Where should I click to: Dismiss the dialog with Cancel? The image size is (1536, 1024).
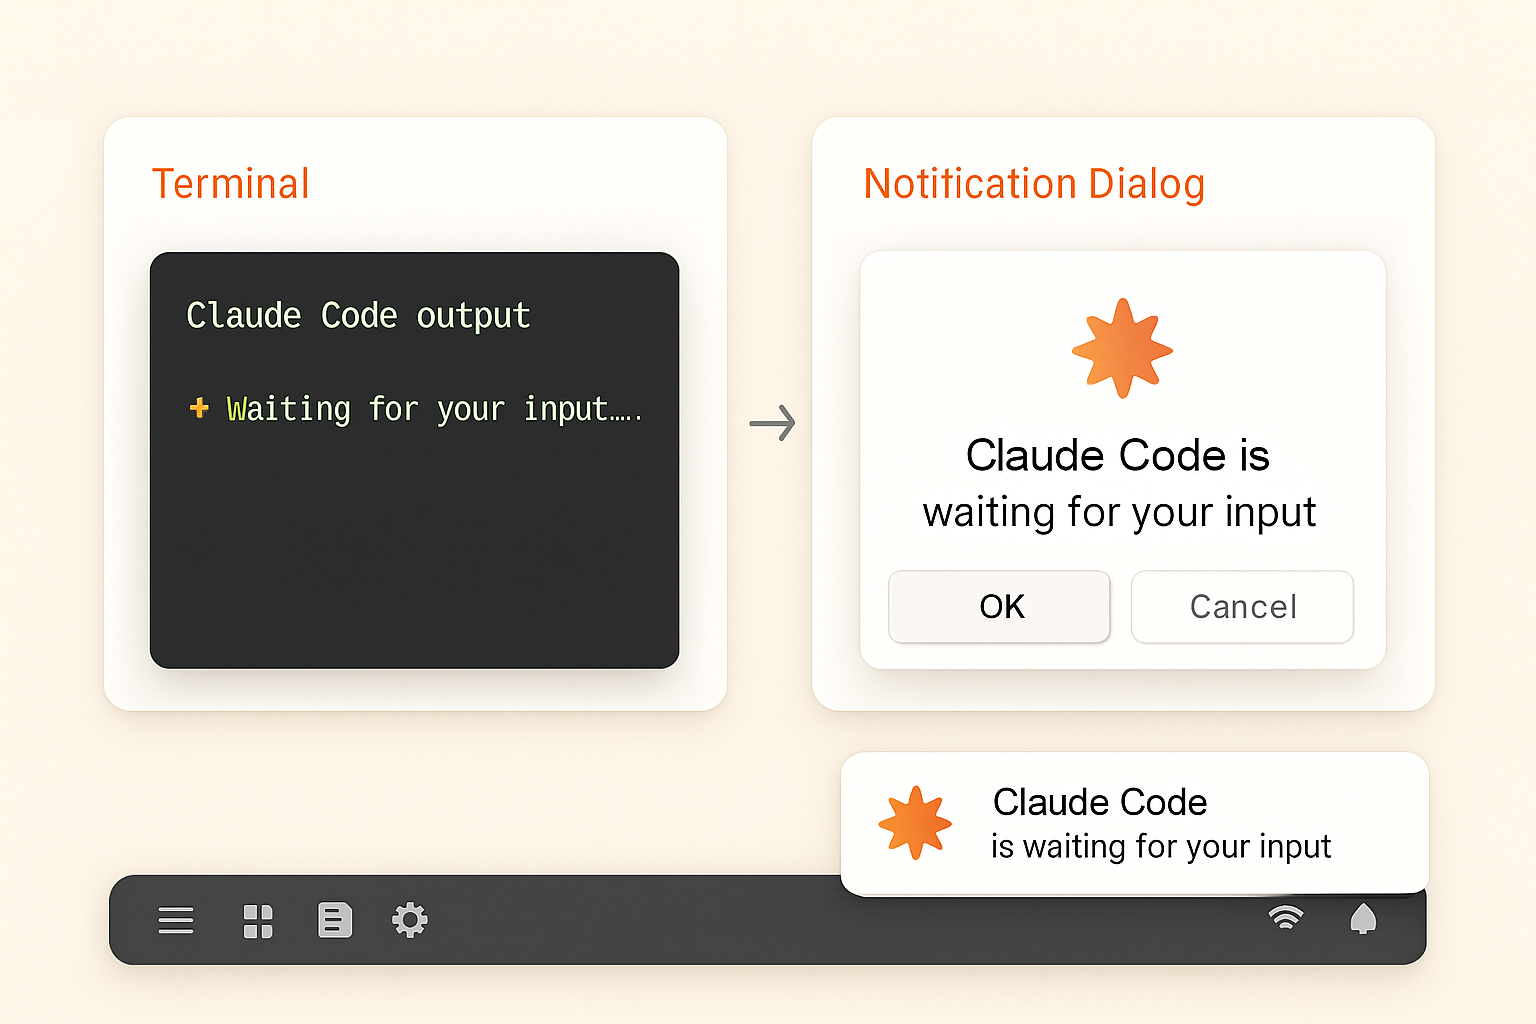pos(1242,606)
